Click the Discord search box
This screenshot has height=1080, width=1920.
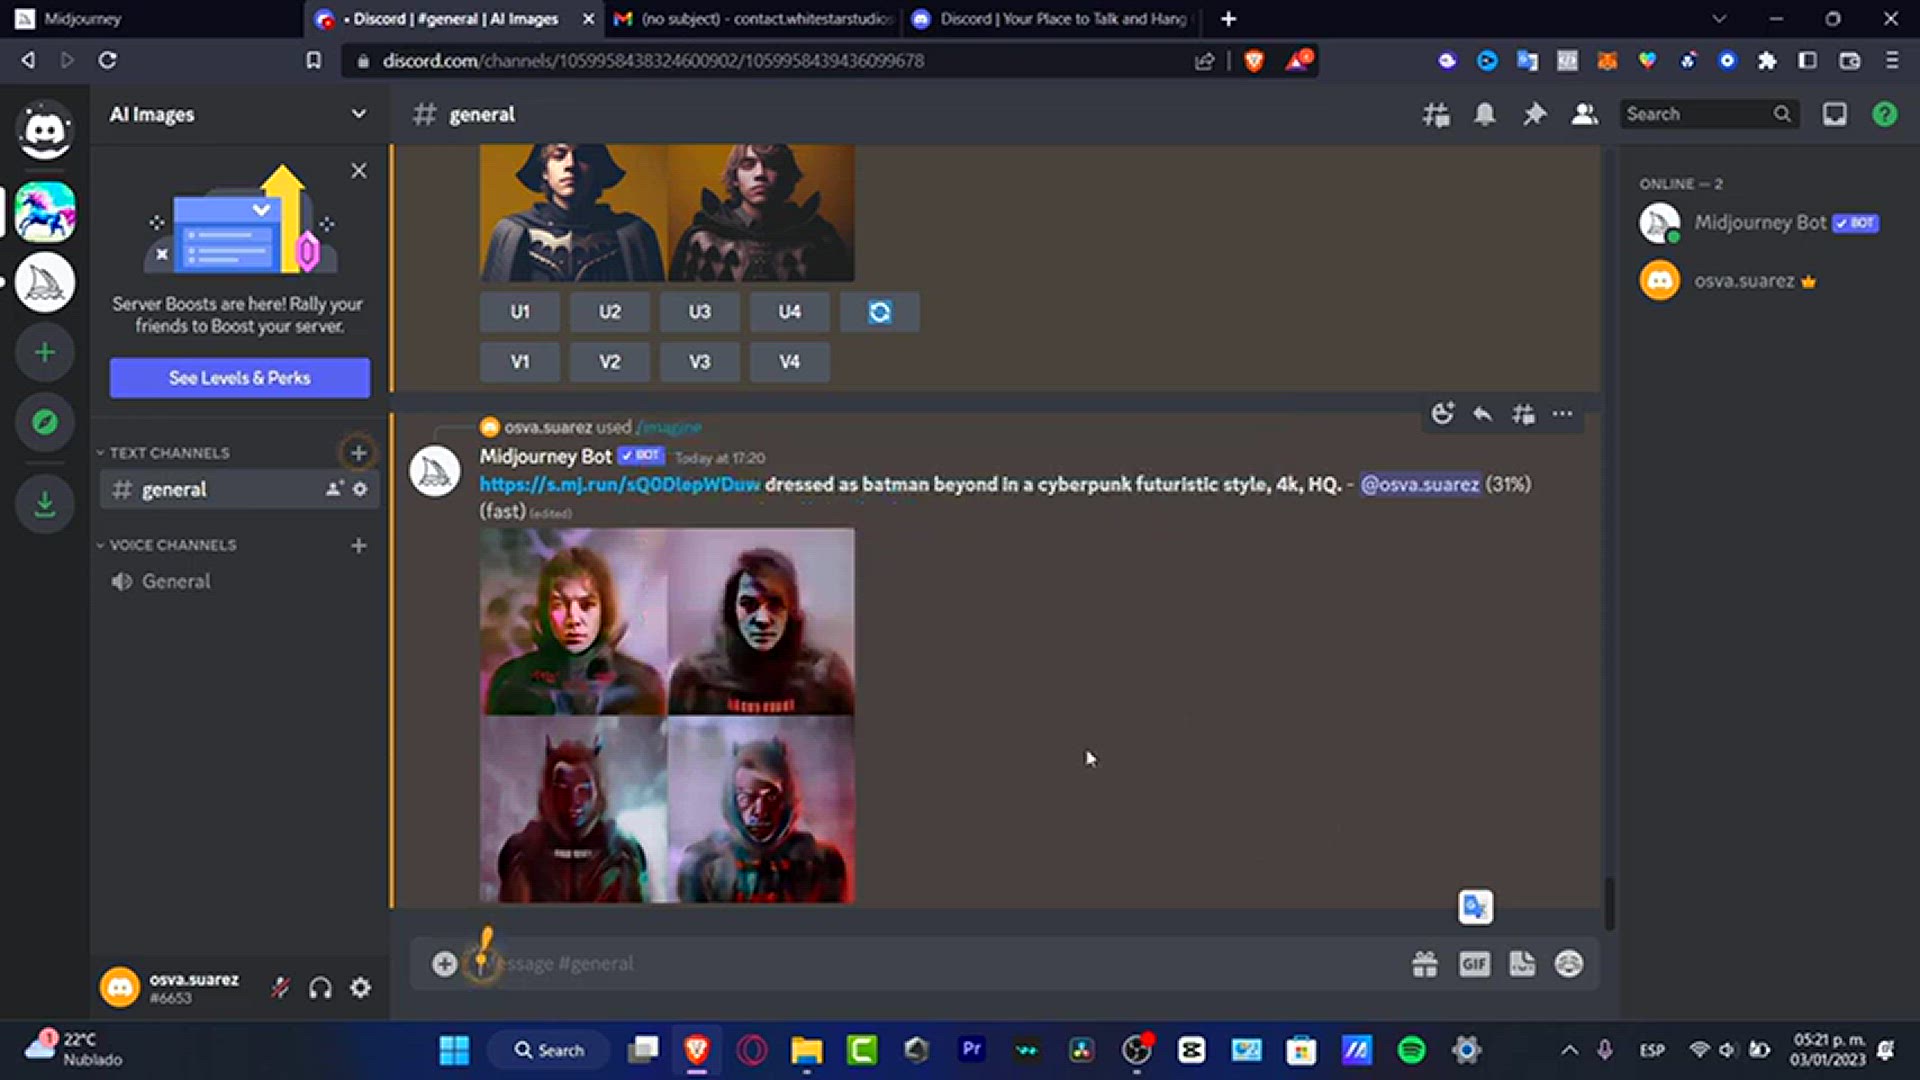(1710, 114)
